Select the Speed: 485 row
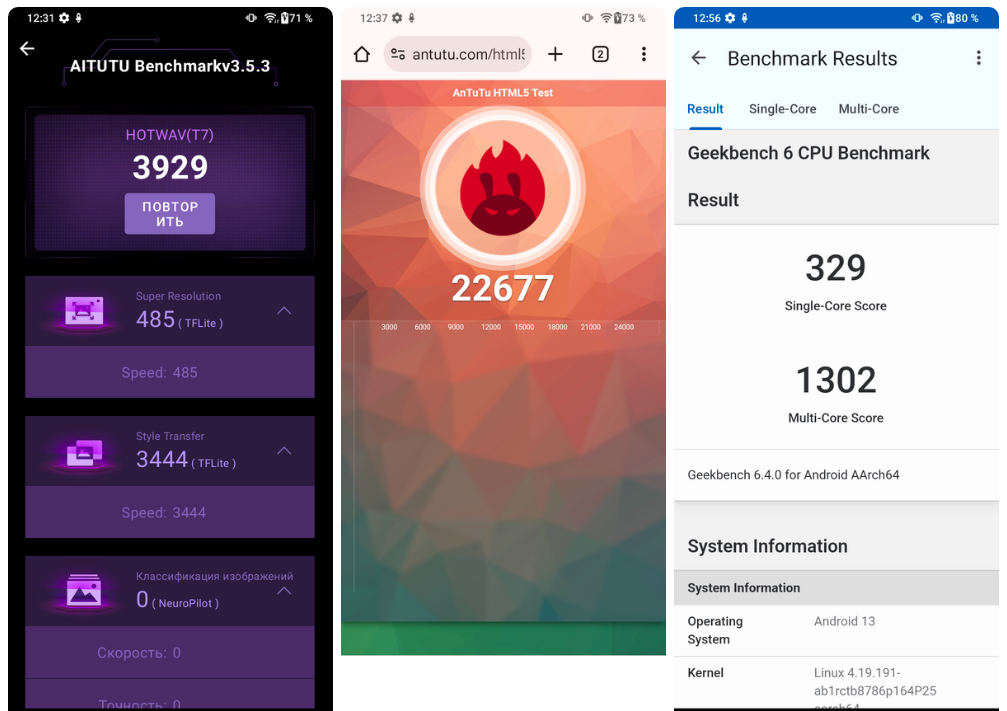Screen dimensions: 1007x711 pyautogui.click(x=170, y=373)
